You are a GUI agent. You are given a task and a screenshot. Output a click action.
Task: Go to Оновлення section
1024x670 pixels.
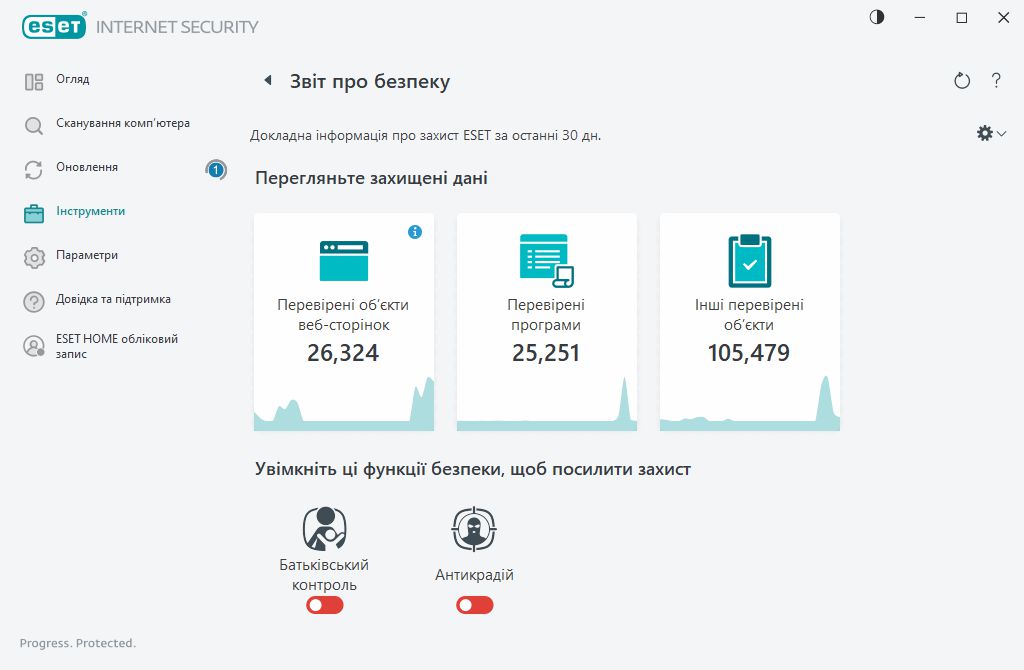[87, 167]
